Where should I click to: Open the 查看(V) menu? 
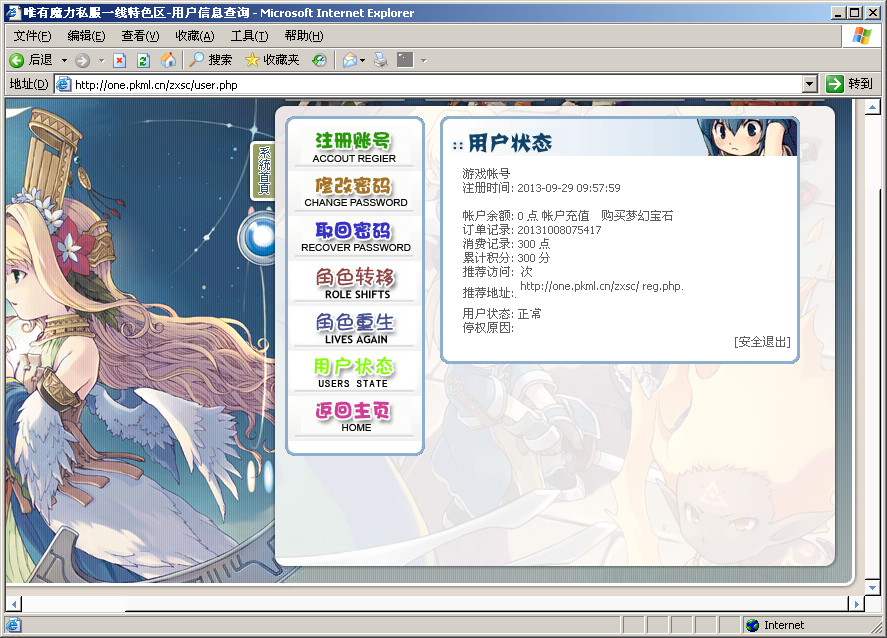(140, 36)
